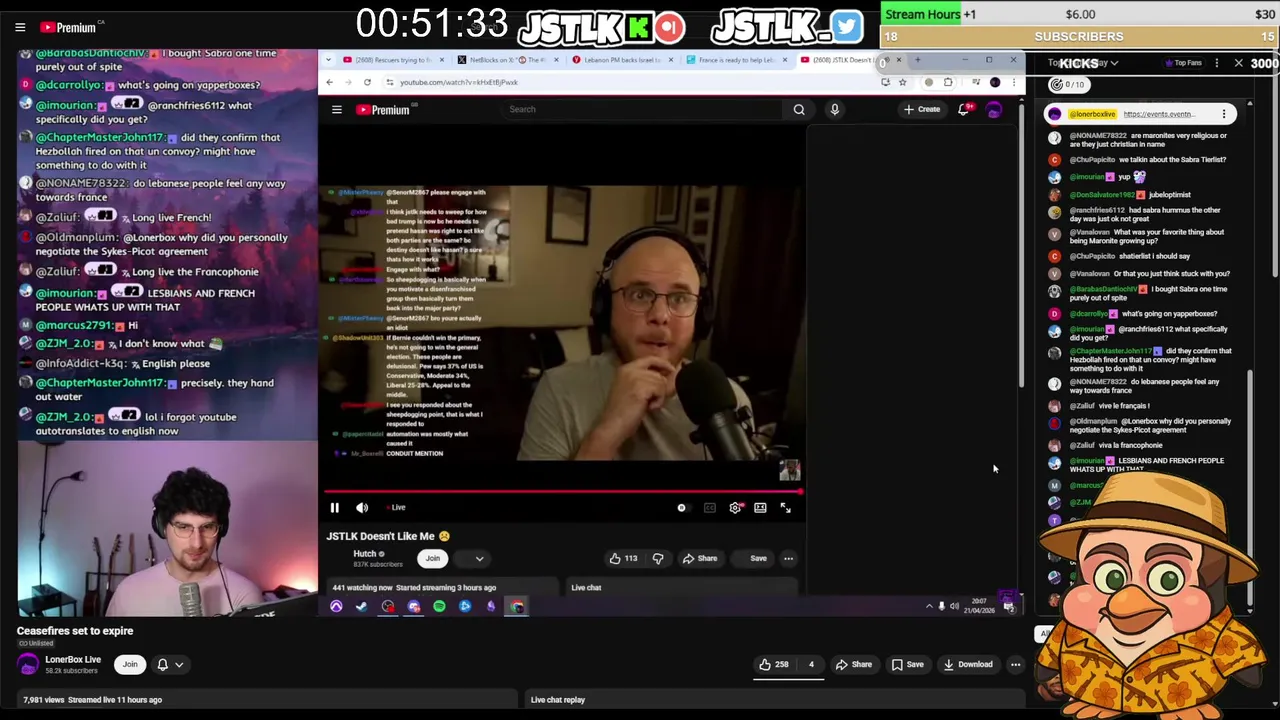Switch inner player to theater mode
Screen dimensions: 1280x720
760,508
